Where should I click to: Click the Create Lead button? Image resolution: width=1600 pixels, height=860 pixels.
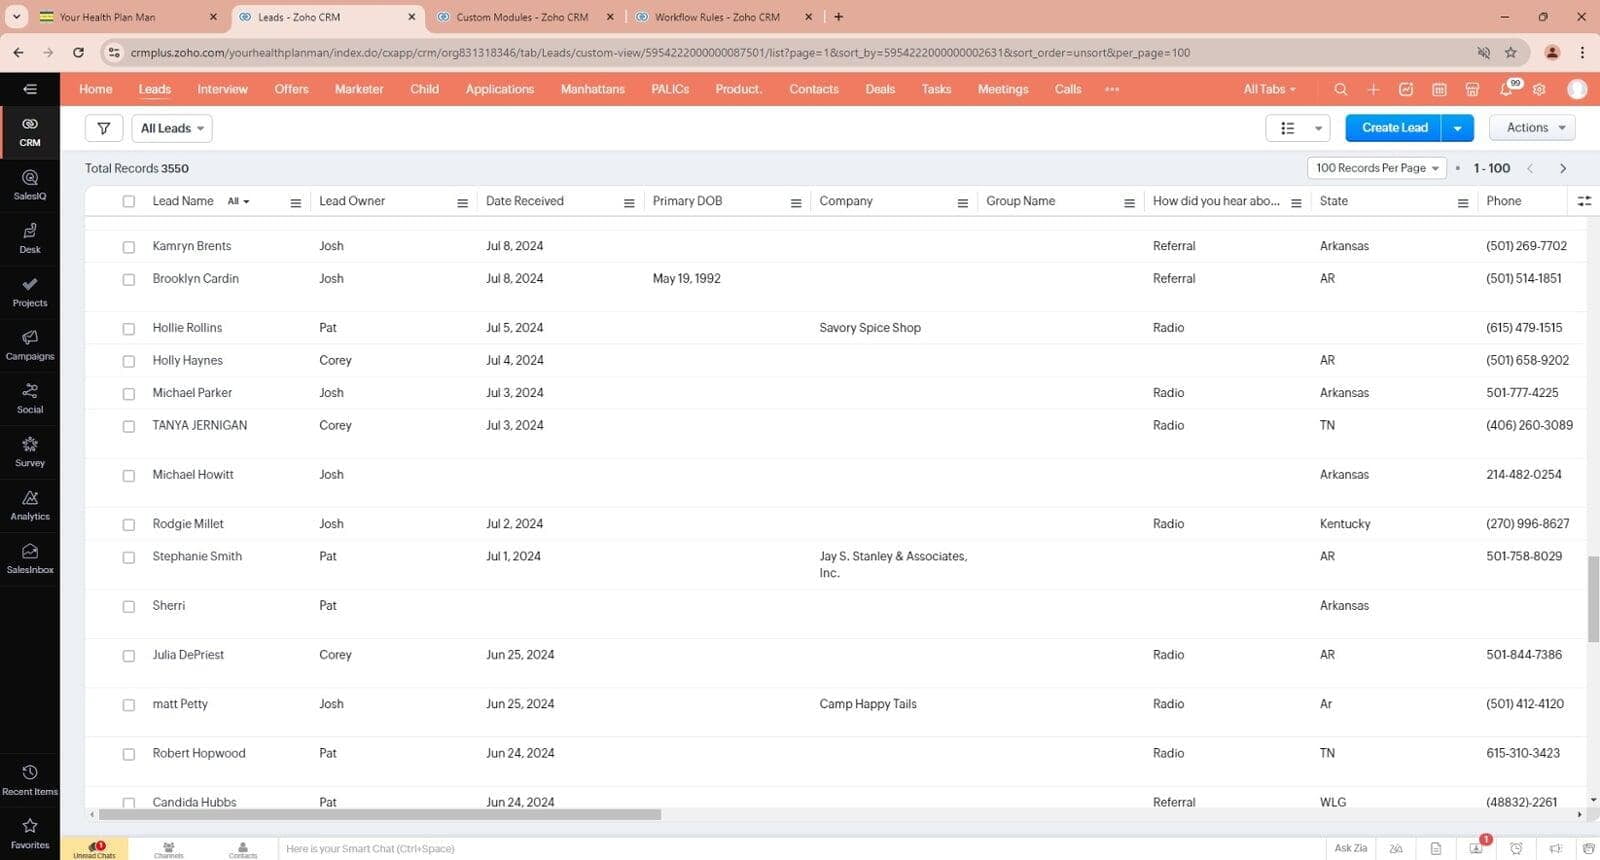(1394, 128)
